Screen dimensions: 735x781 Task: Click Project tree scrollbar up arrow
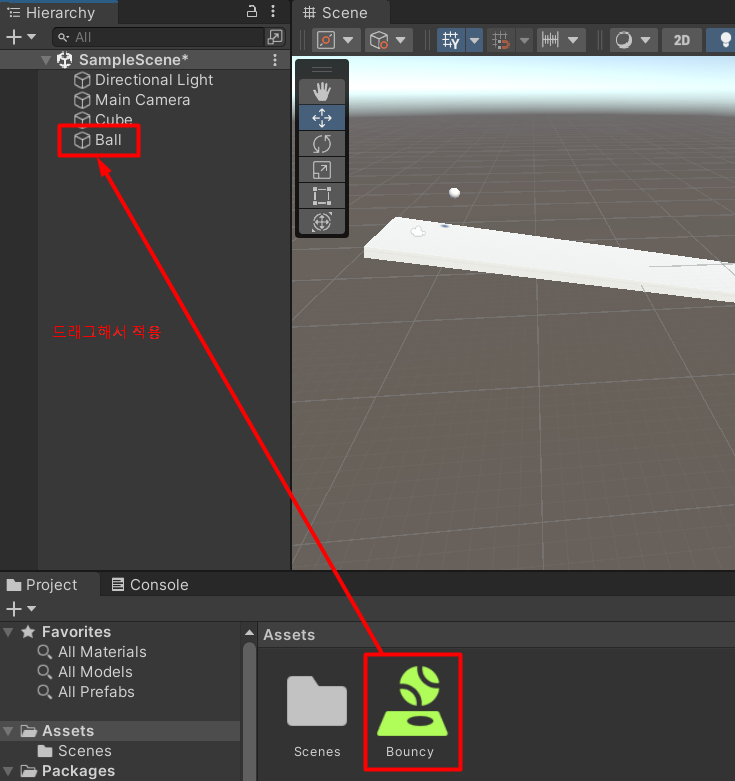coord(249,633)
